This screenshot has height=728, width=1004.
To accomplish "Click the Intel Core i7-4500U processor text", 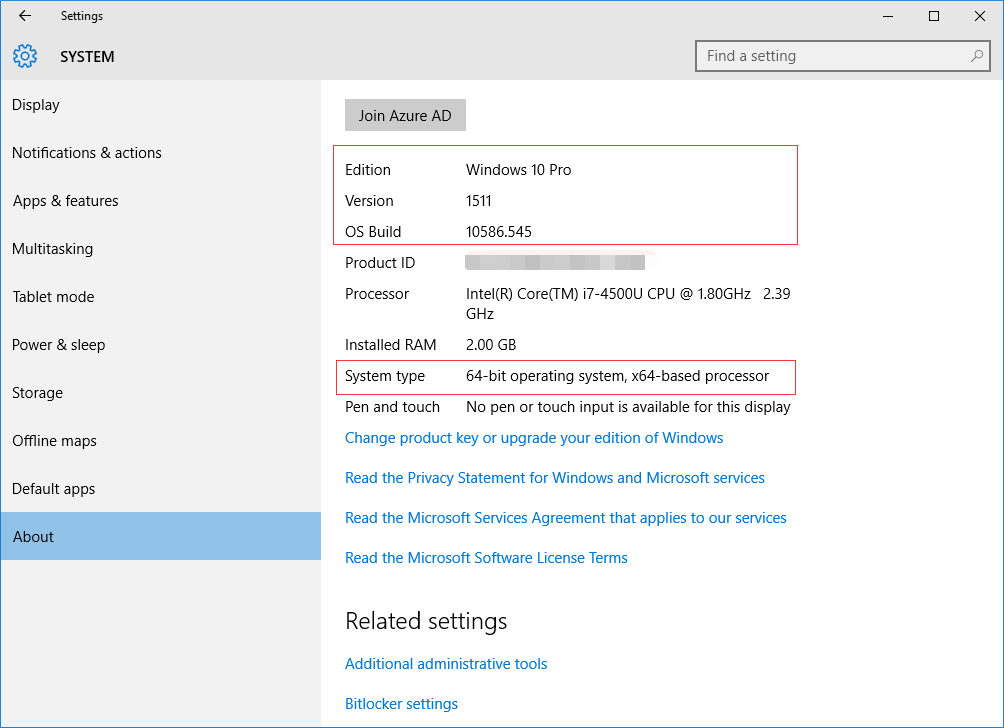I will pos(628,303).
